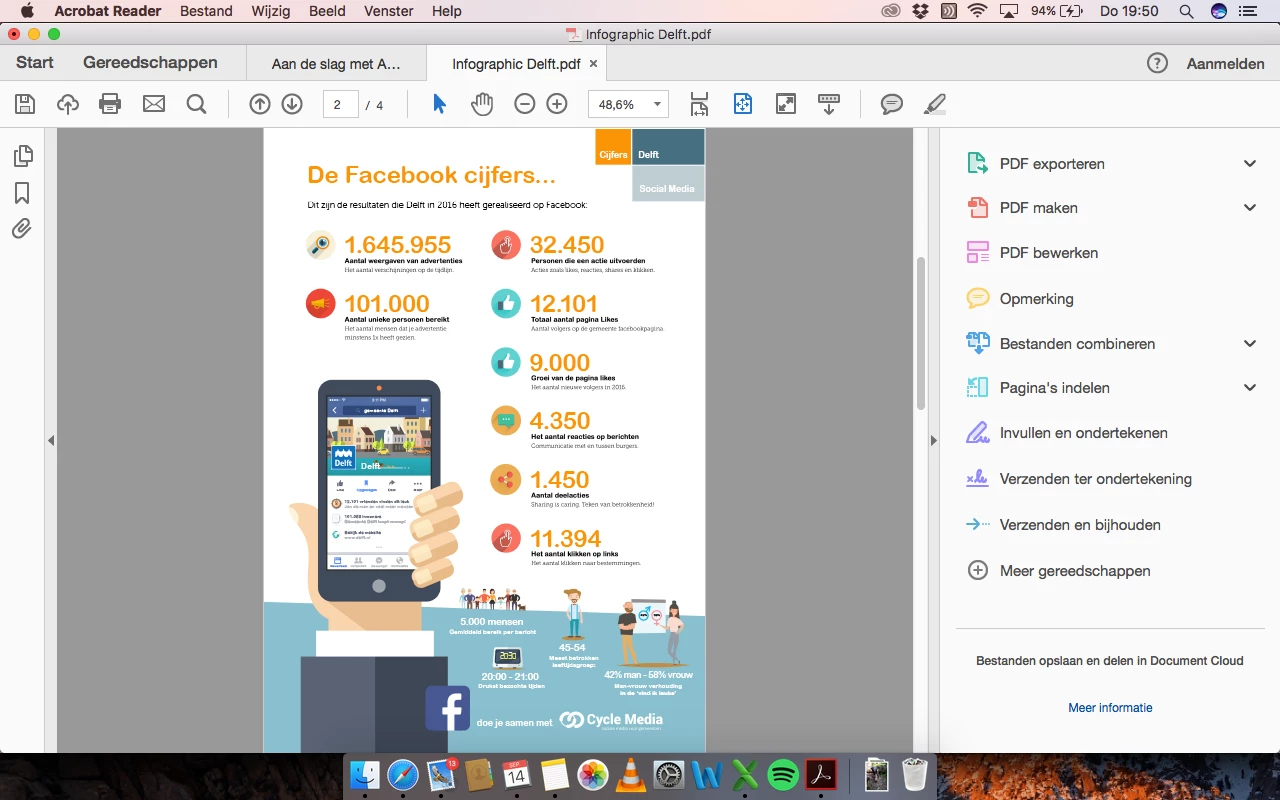Add a comment with speech bubble tool
Screen dimensions: 1280x800
(x=892, y=104)
